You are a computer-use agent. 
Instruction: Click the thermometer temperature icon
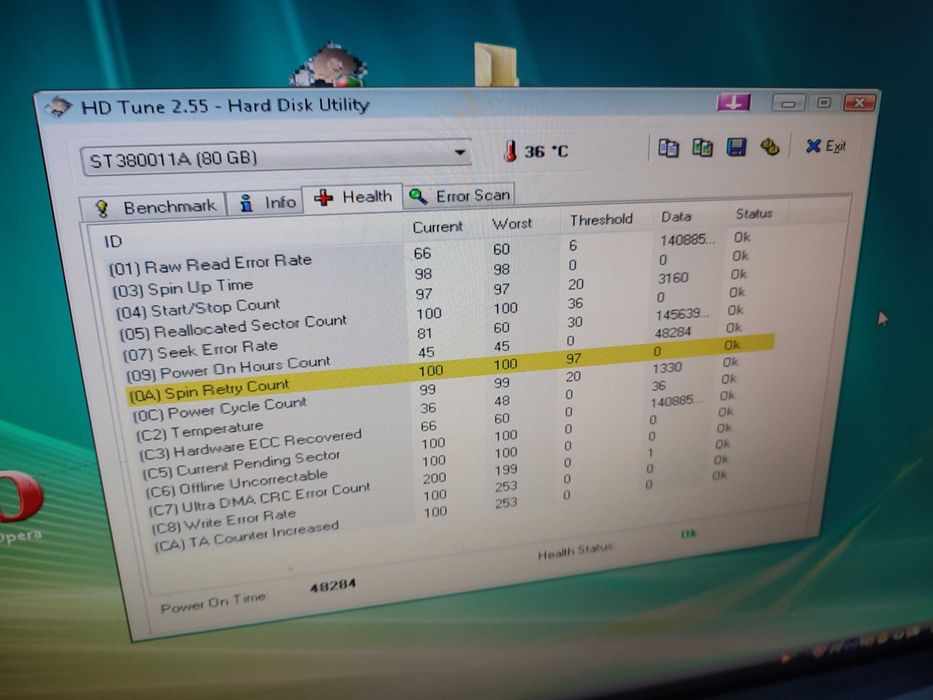coord(510,151)
